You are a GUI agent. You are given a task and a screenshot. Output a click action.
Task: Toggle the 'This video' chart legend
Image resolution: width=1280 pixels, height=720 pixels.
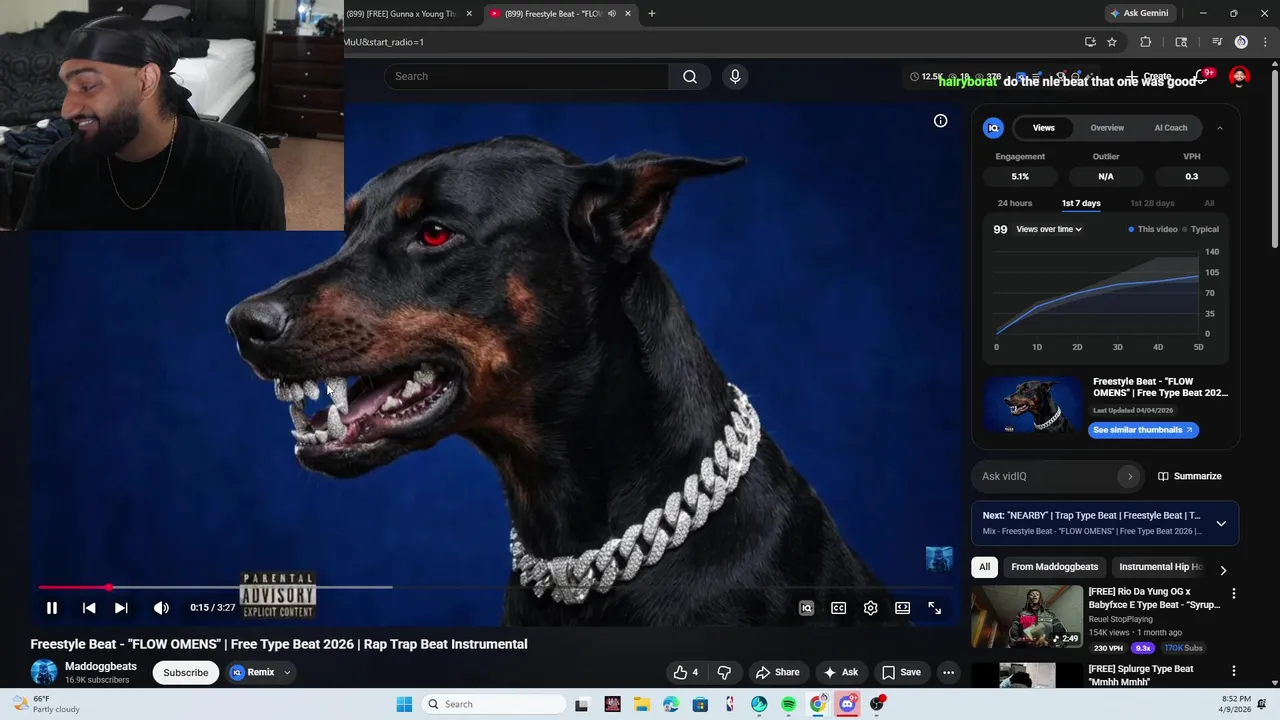pos(1153,229)
